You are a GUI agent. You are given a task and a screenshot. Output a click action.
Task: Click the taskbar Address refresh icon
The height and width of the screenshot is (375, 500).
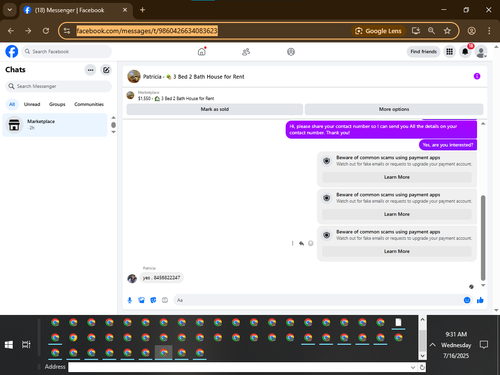tap(422, 367)
